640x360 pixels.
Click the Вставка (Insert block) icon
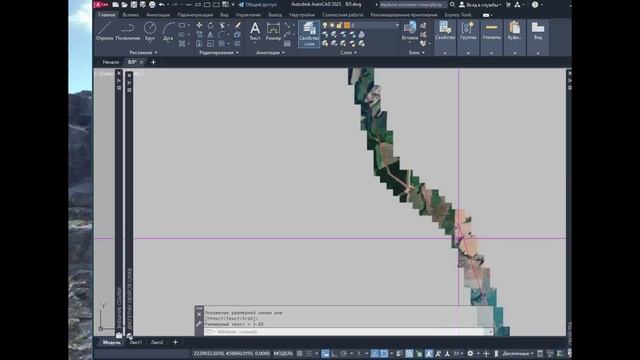coord(410,31)
